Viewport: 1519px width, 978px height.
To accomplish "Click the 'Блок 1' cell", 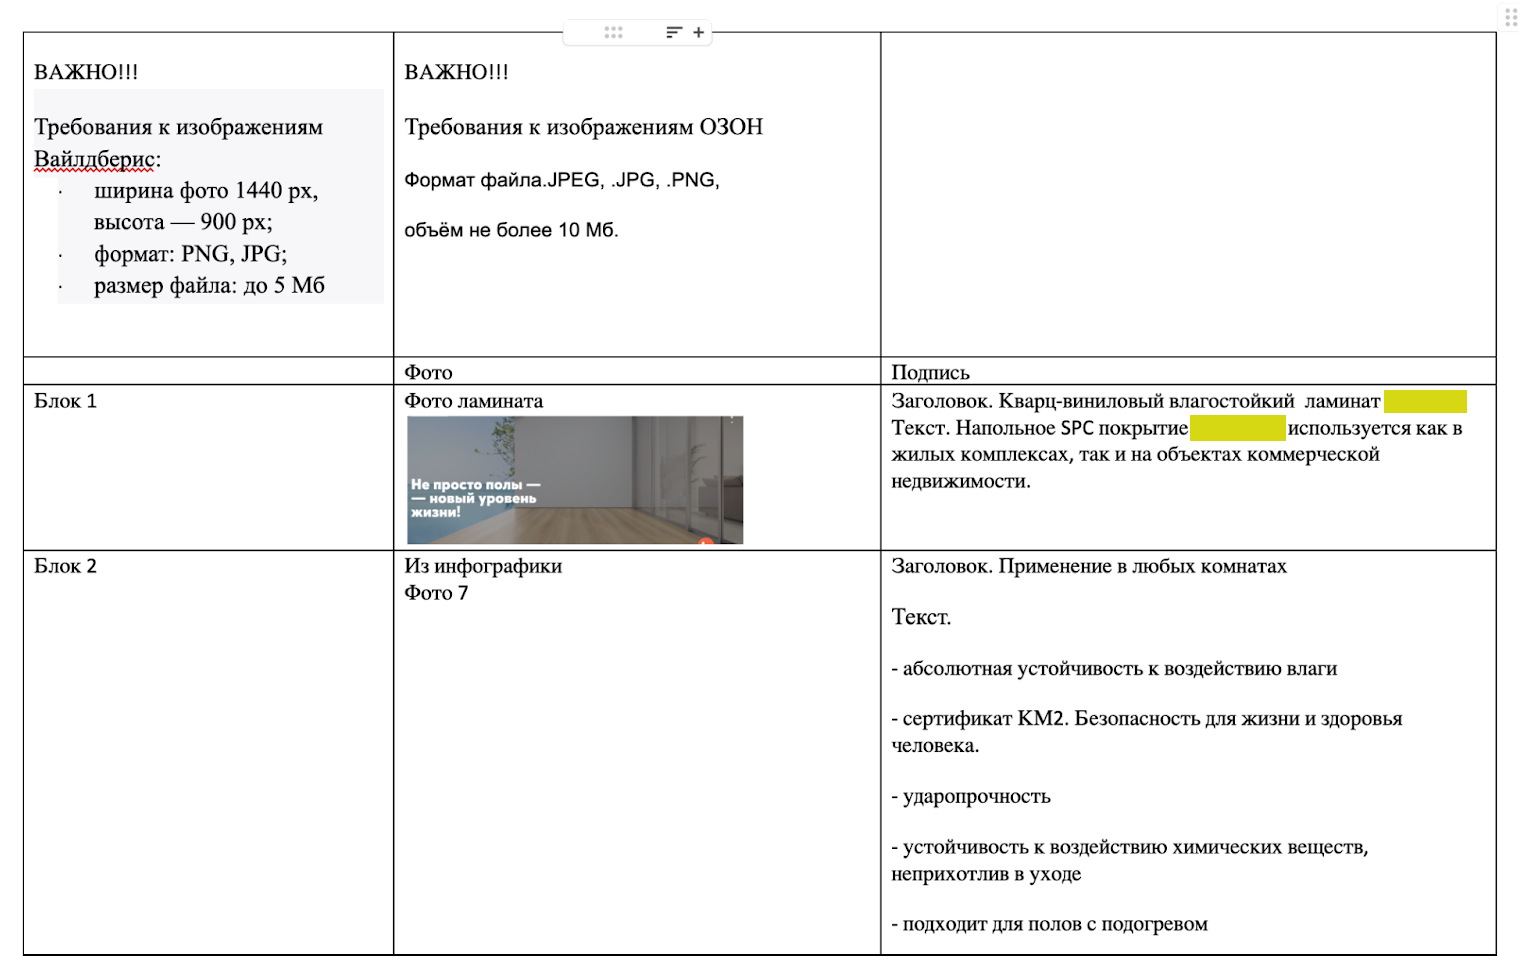I will click(x=66, y=402).
